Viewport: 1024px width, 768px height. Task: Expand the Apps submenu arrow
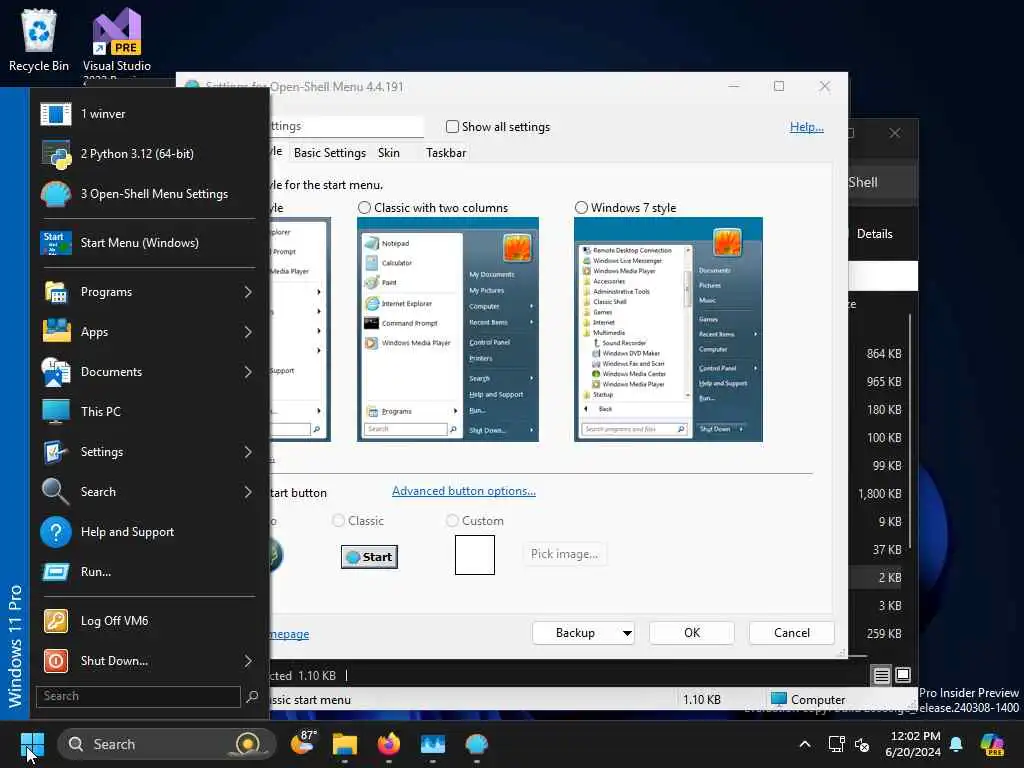[x=248, y=332]
